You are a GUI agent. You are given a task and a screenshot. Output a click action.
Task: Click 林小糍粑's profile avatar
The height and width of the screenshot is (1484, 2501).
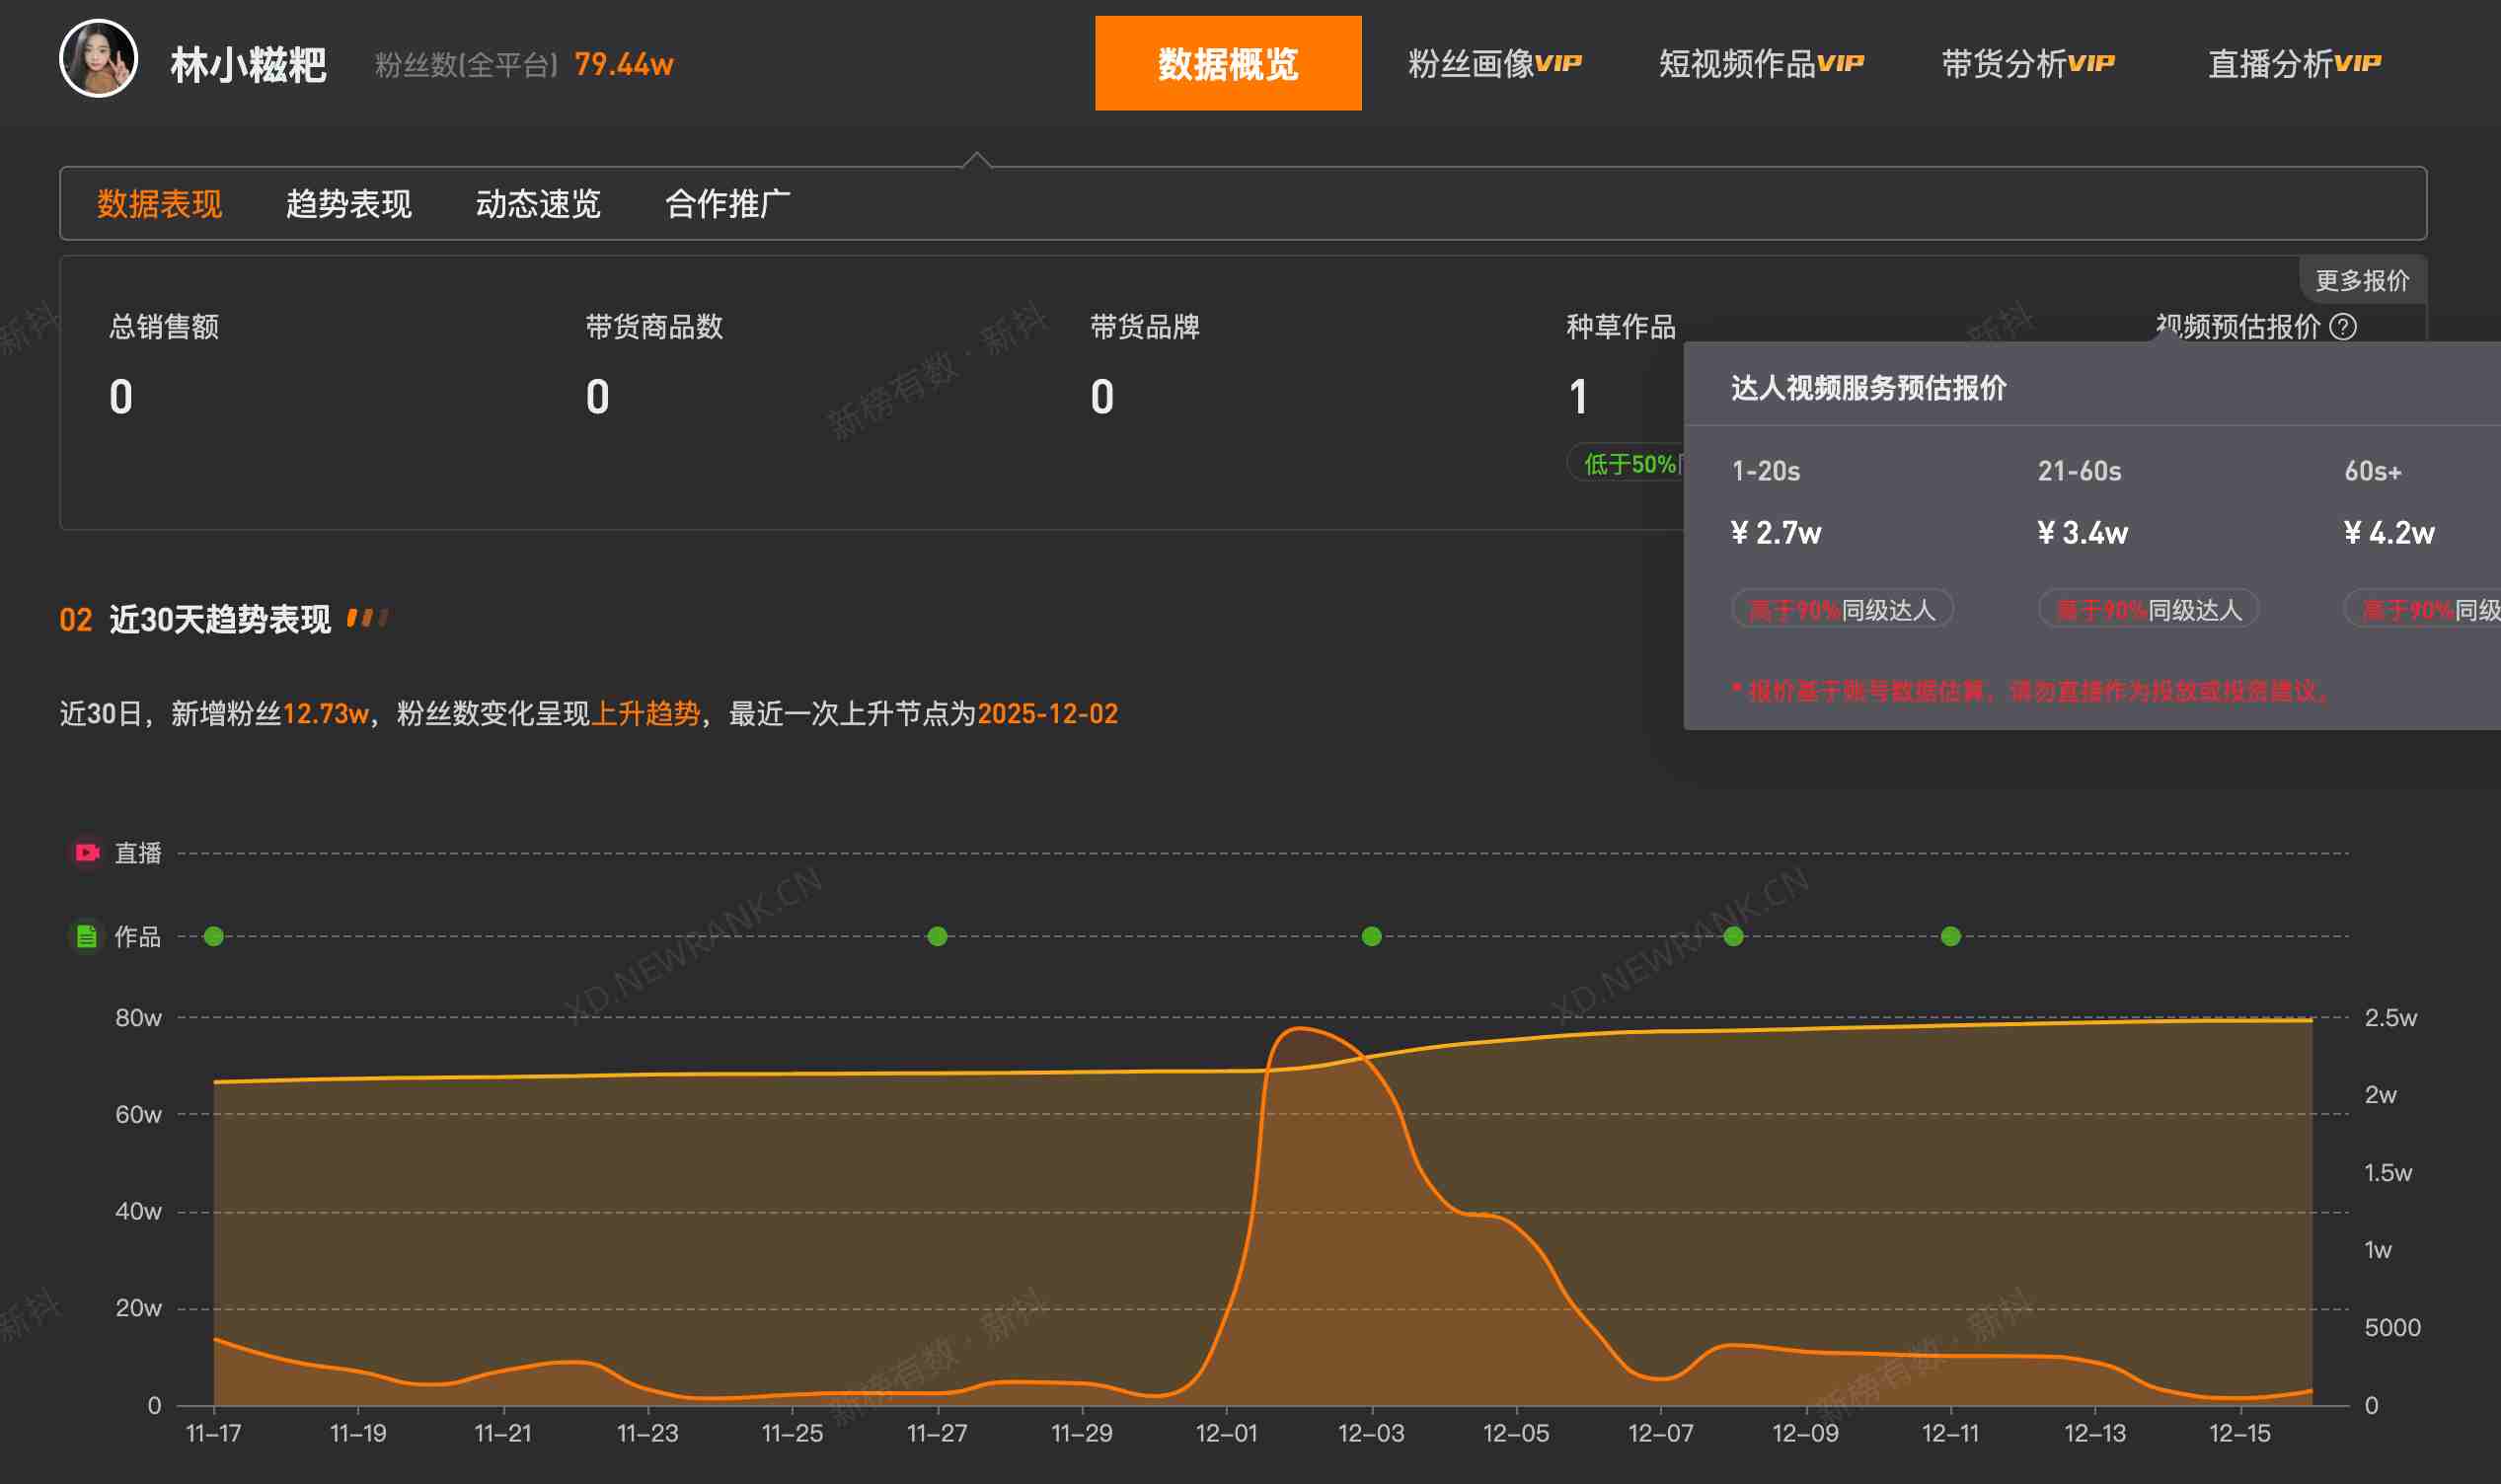point(101,62)
